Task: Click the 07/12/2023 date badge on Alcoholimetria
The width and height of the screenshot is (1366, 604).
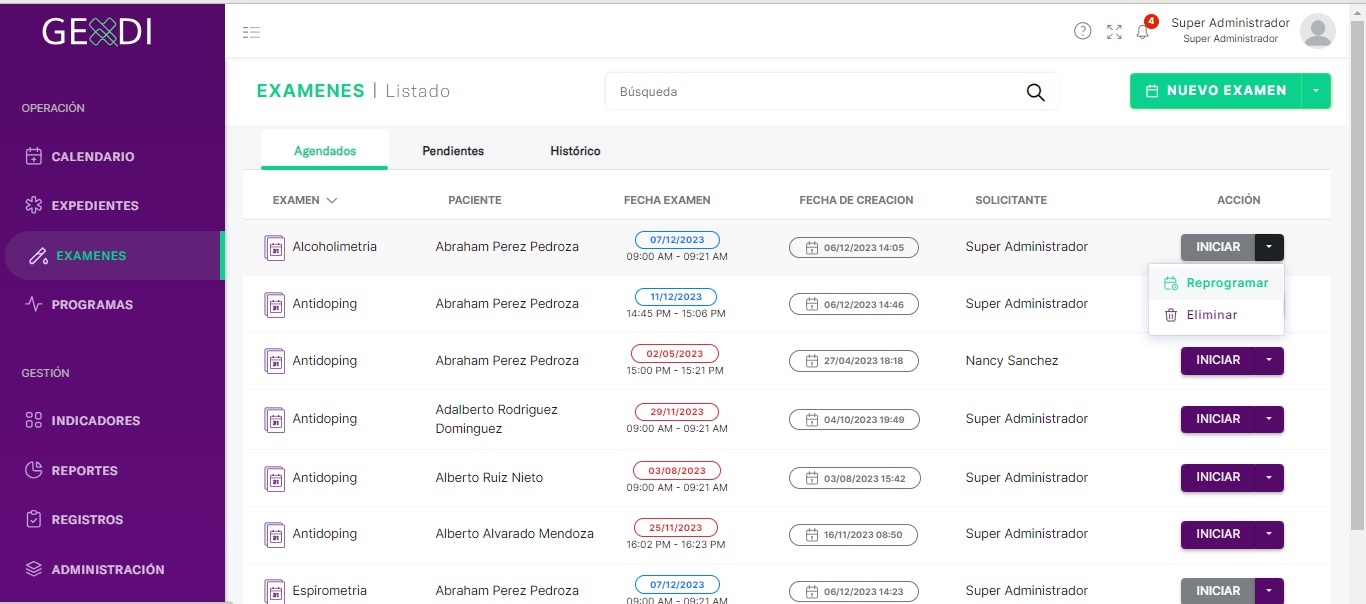Action: (677, 240)
